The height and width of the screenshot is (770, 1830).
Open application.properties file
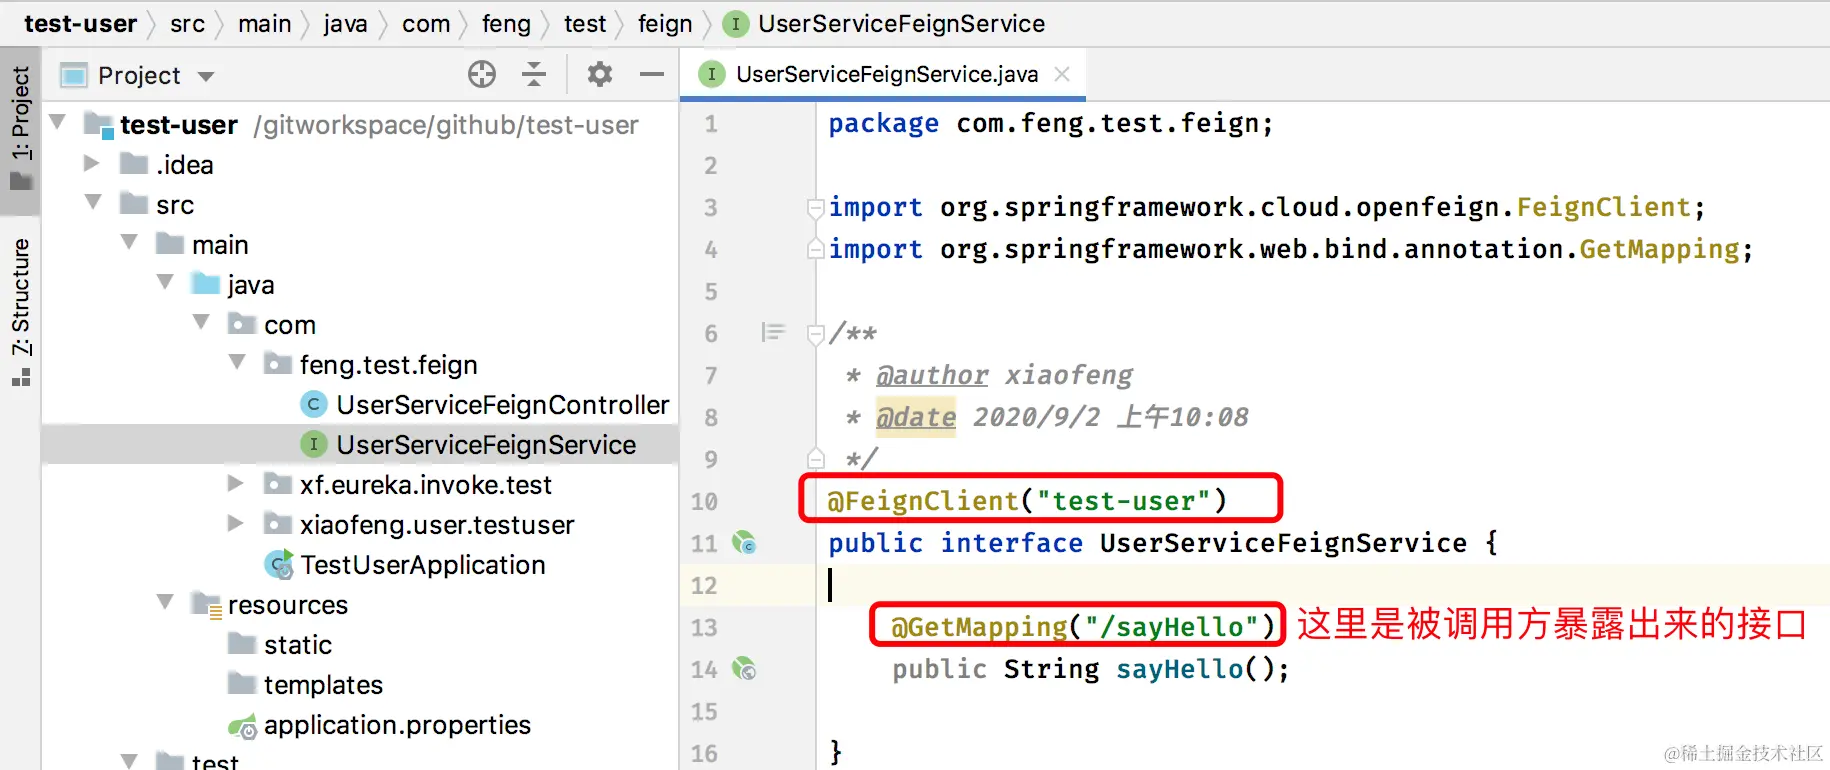tap(397, 725)
